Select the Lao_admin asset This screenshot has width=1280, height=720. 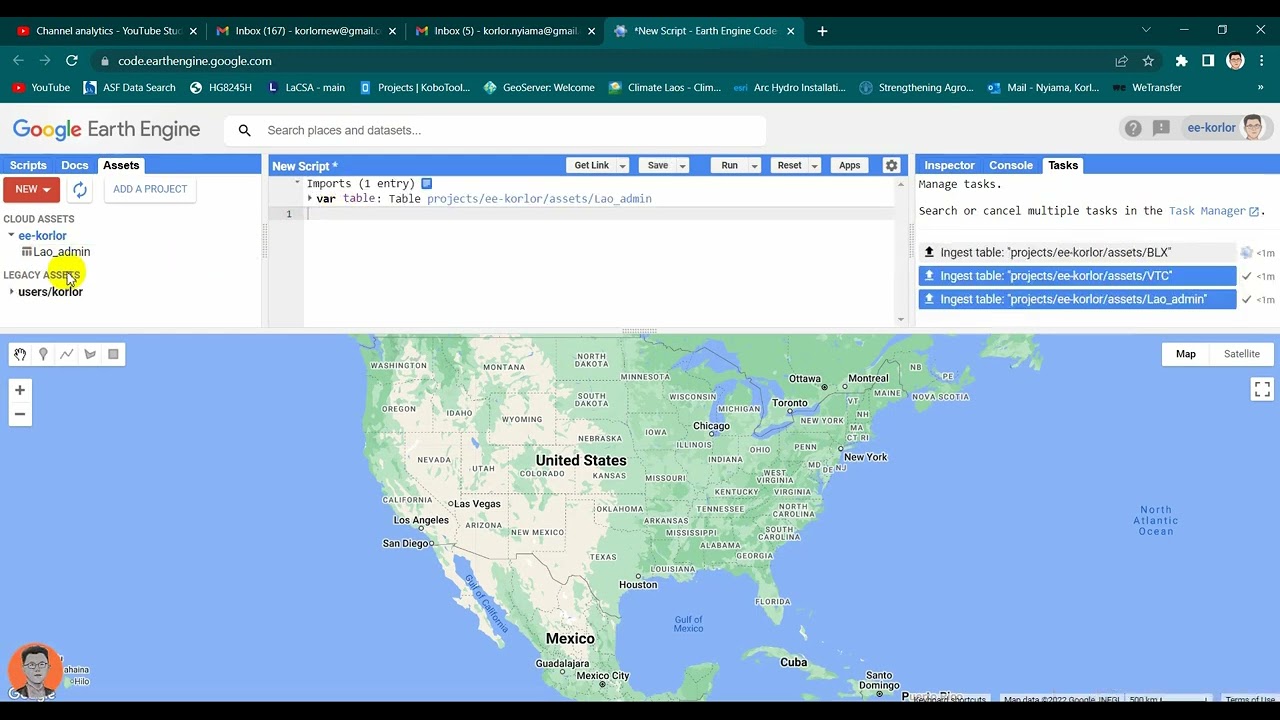61,252
